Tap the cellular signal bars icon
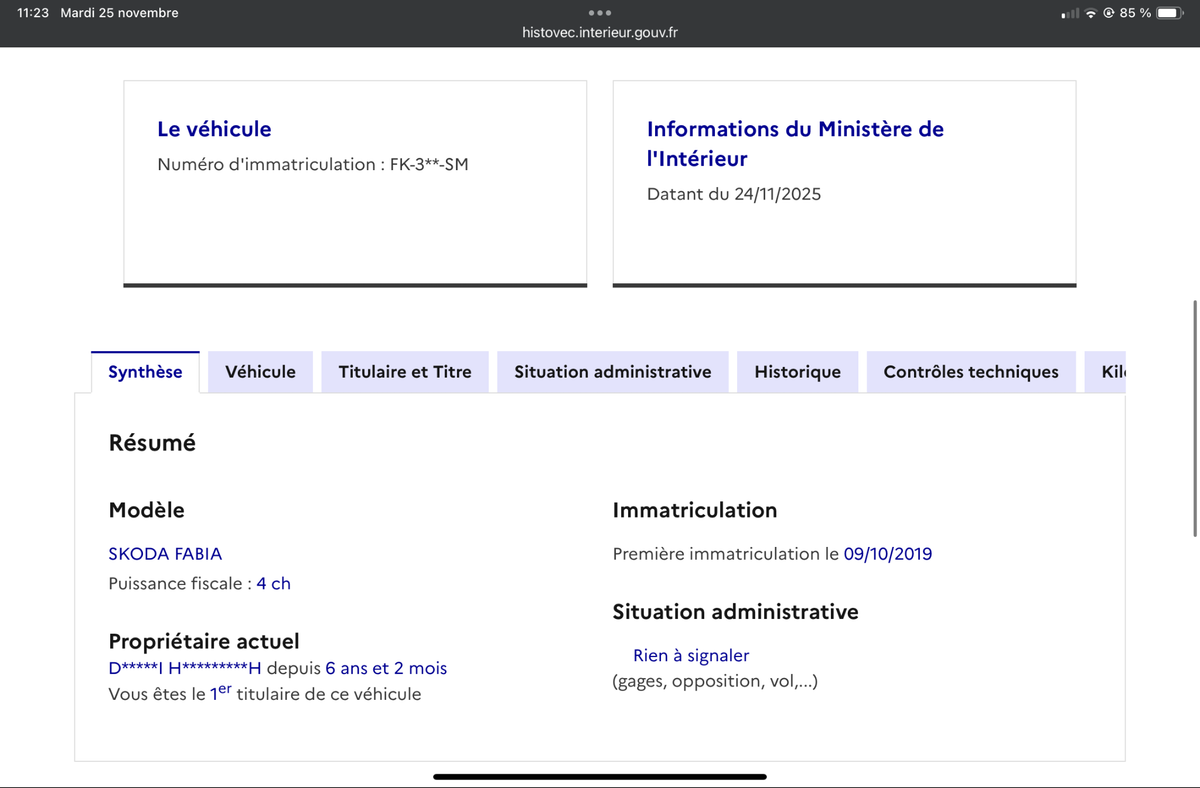The height and width of the screenshot is (788, 1200). click(1070, 13)
